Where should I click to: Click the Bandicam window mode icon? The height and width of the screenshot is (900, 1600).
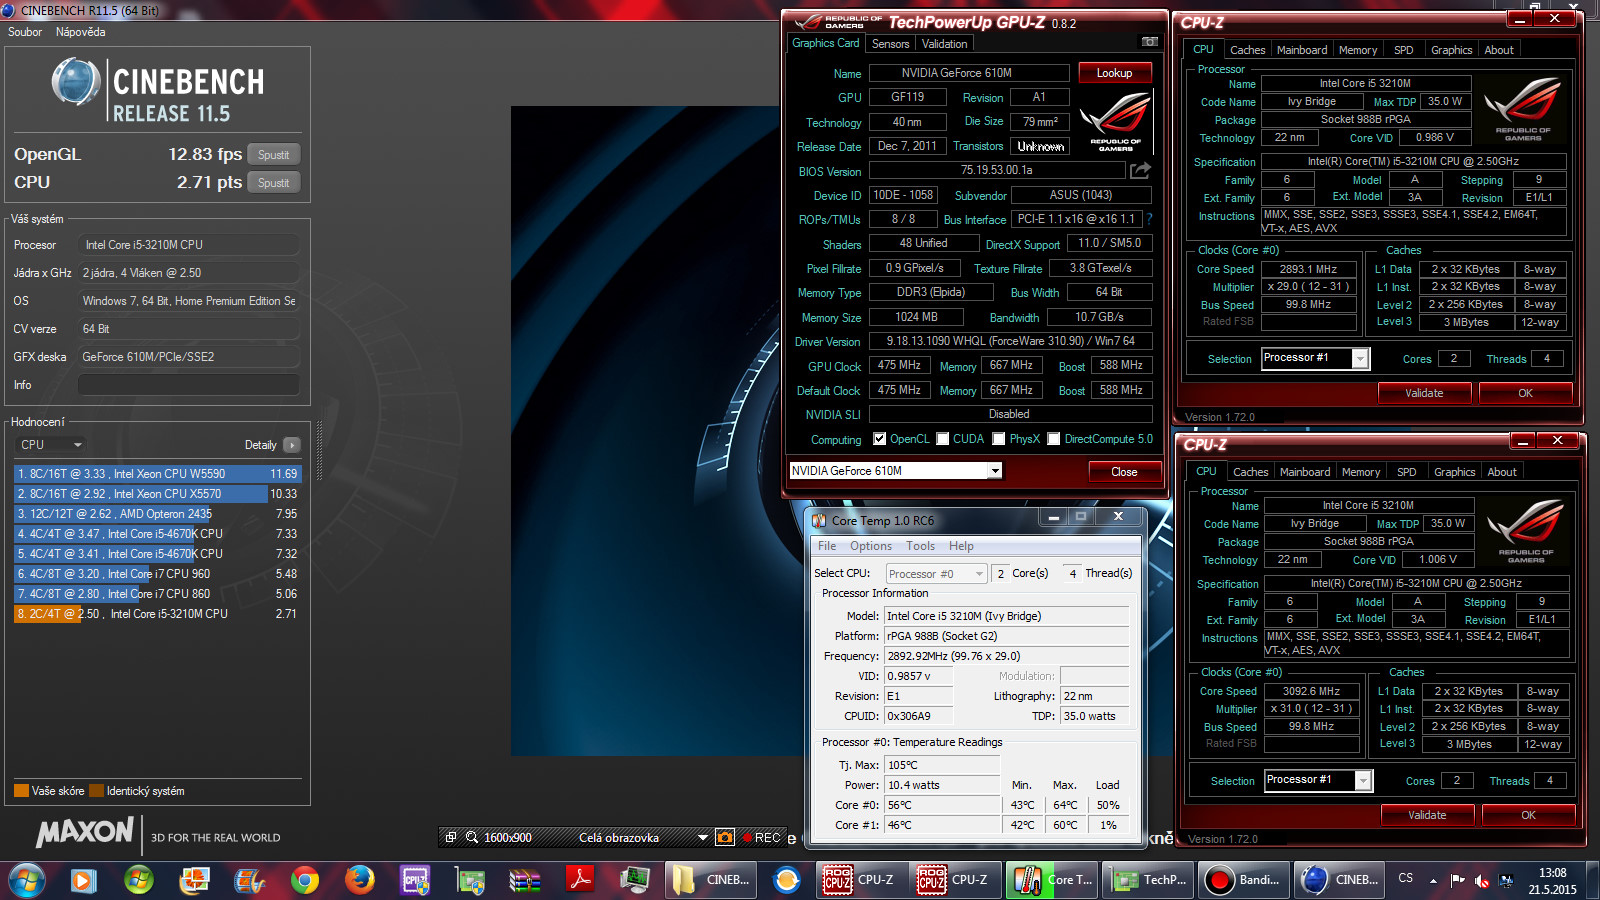click(451, 837)
